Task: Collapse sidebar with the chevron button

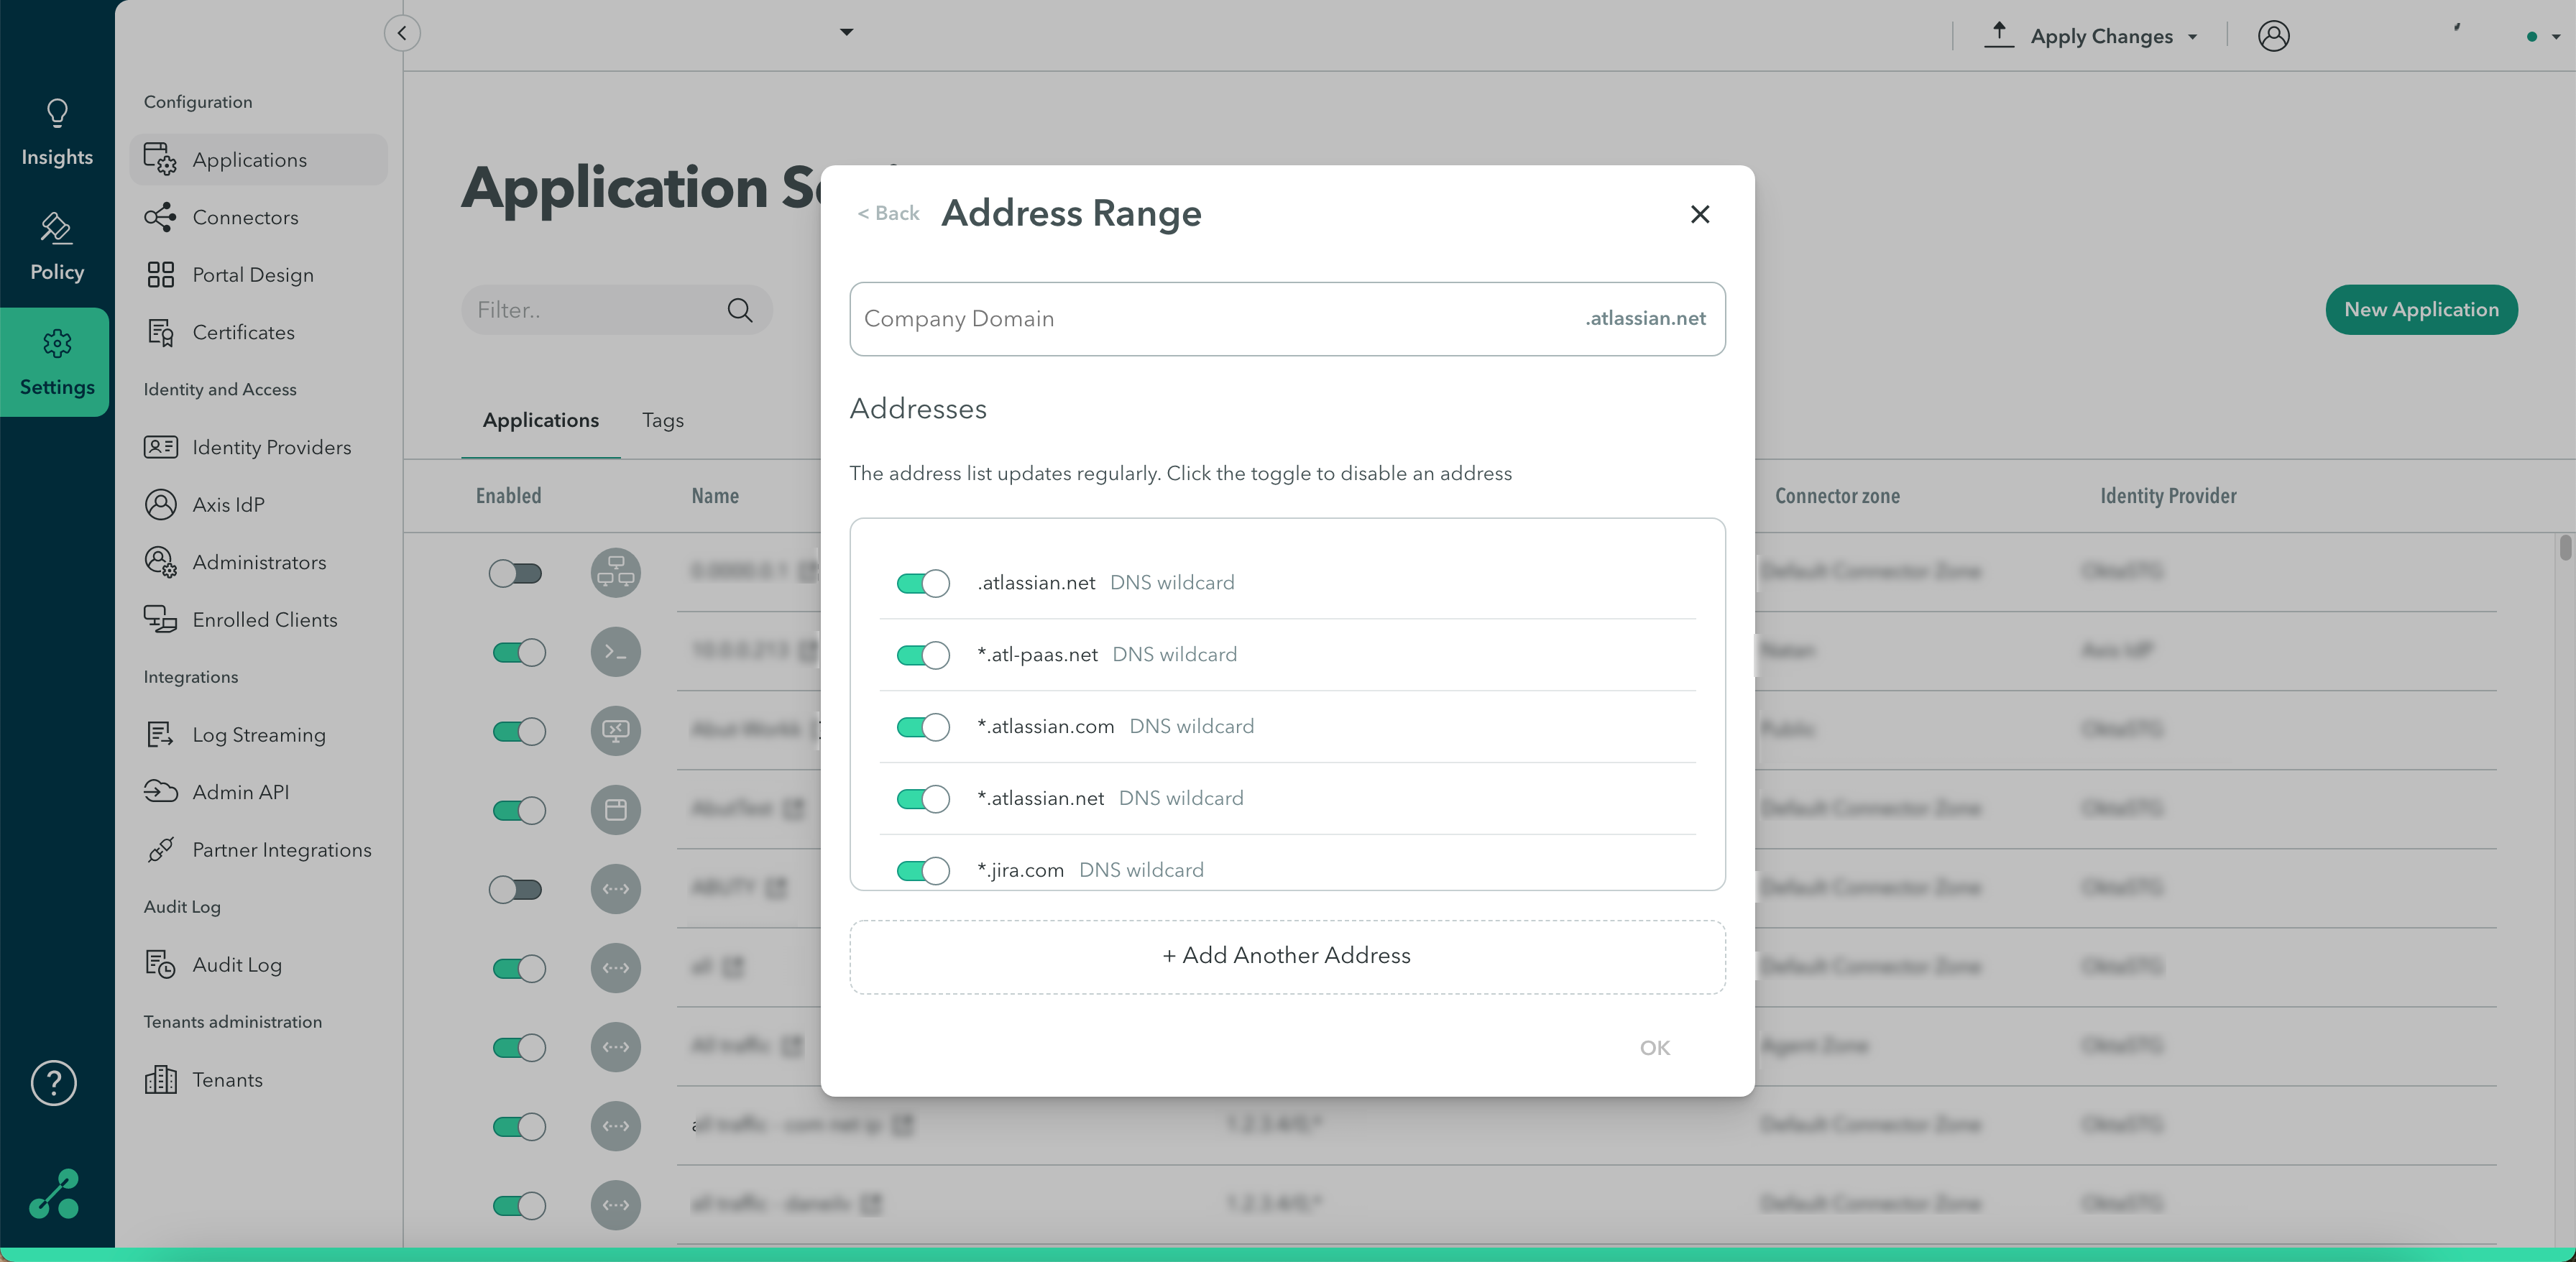Action: pos(402,33)
